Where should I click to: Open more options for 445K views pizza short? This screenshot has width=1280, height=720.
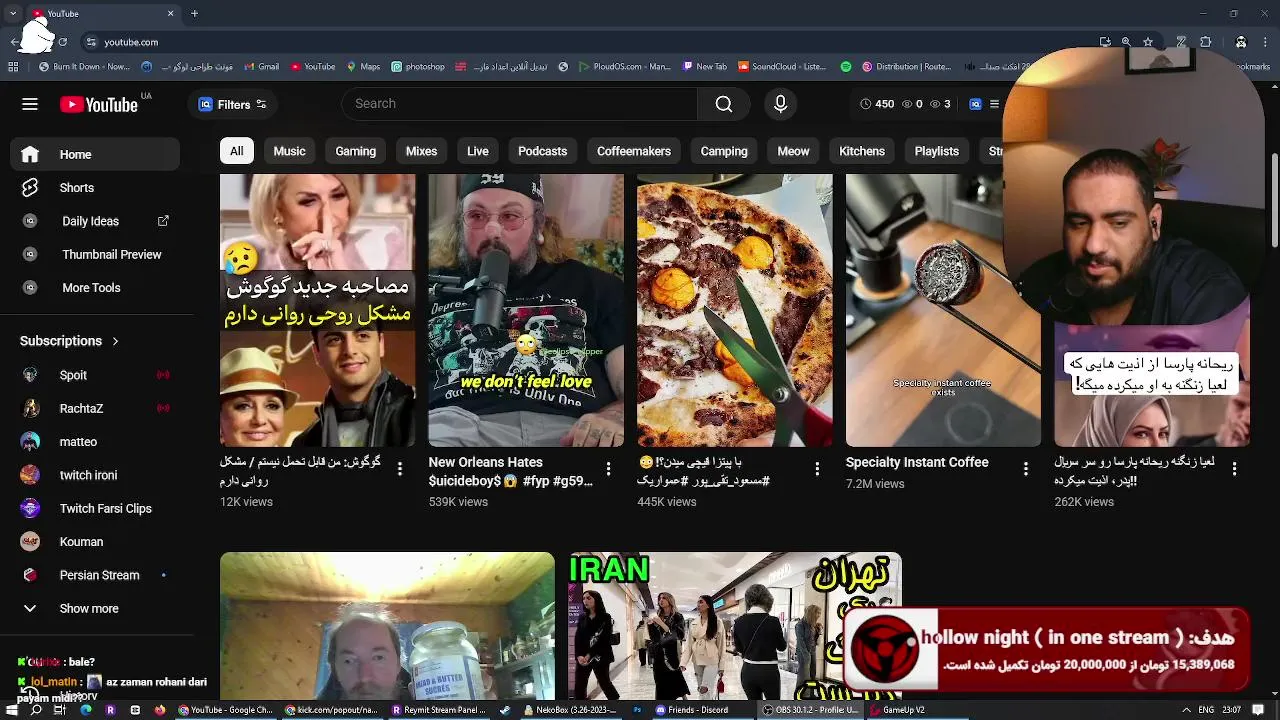pyautogui.click(x=817, y=468)
